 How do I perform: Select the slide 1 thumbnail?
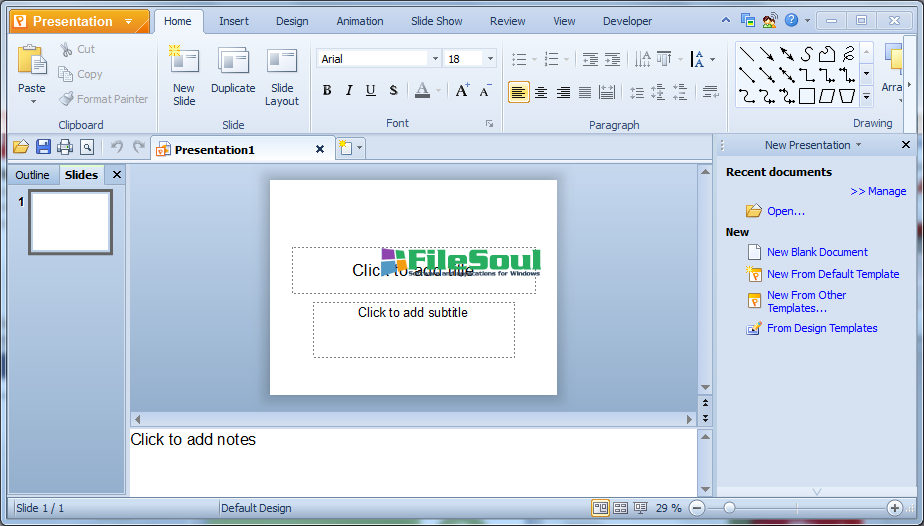click(x=70, y=222)
